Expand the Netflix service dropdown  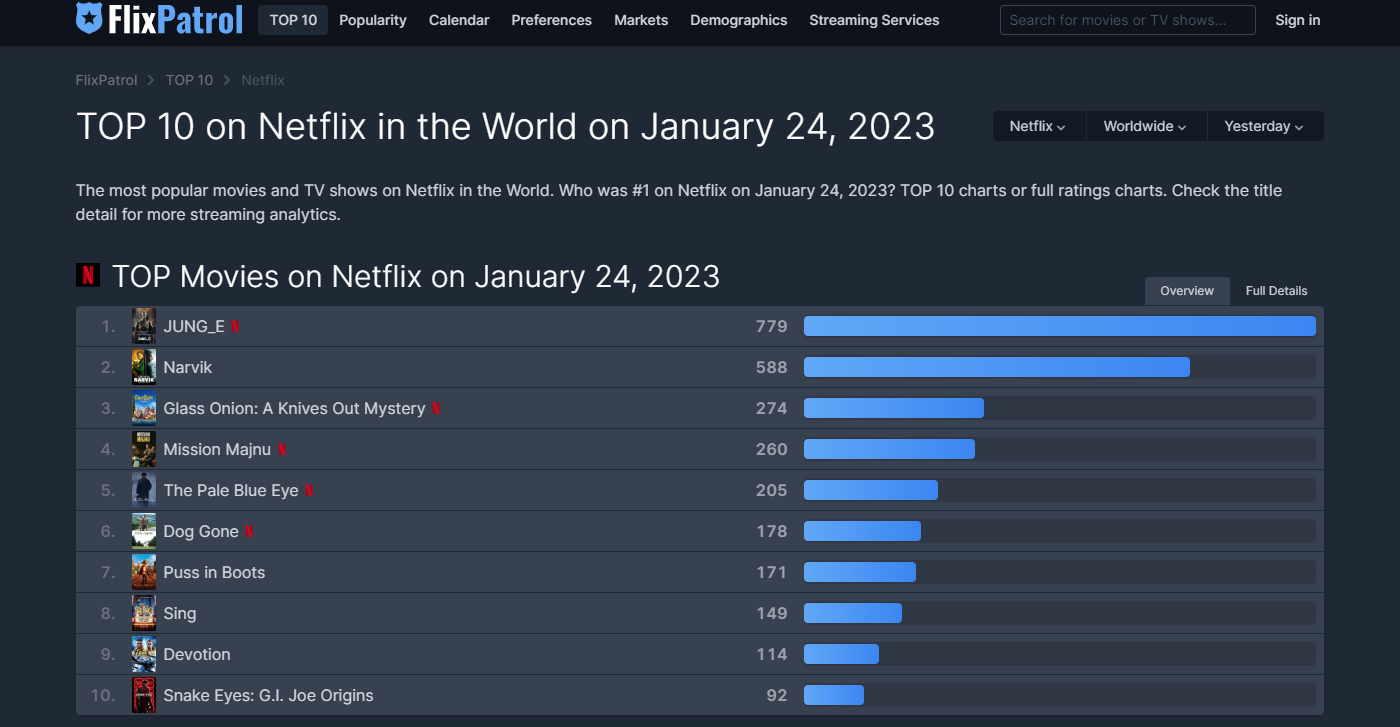1038,126
